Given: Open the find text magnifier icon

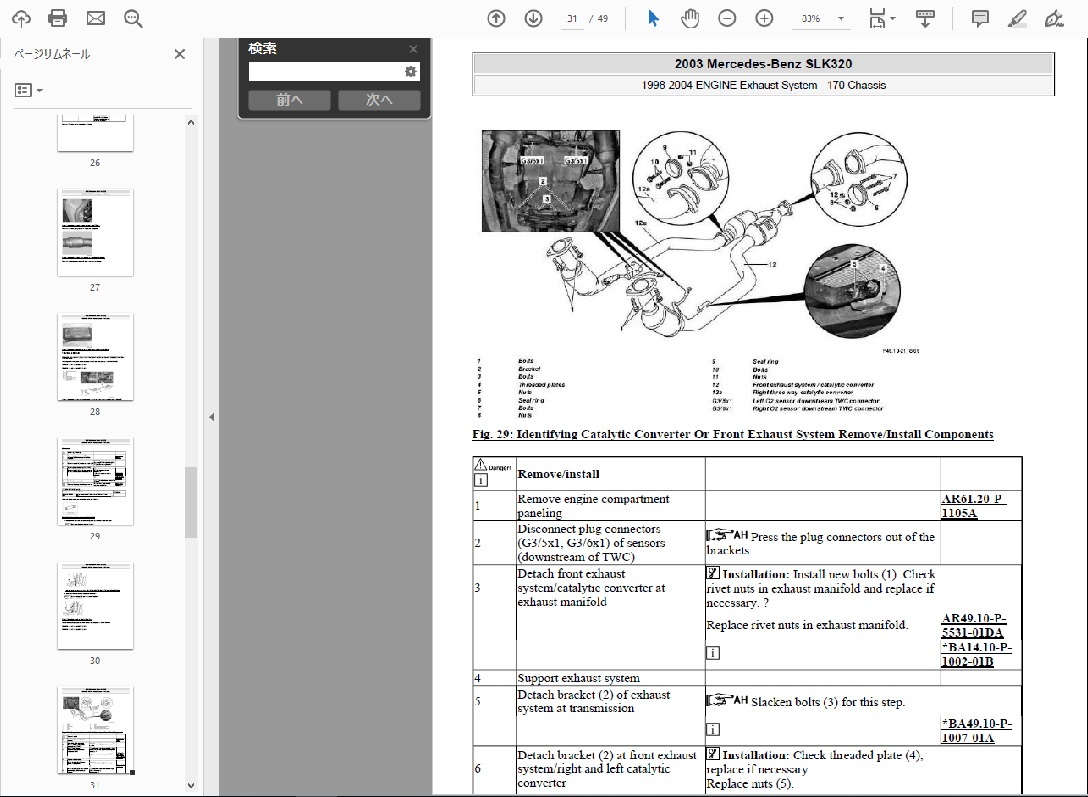Looking at the screenshot, I should point(133,18).
